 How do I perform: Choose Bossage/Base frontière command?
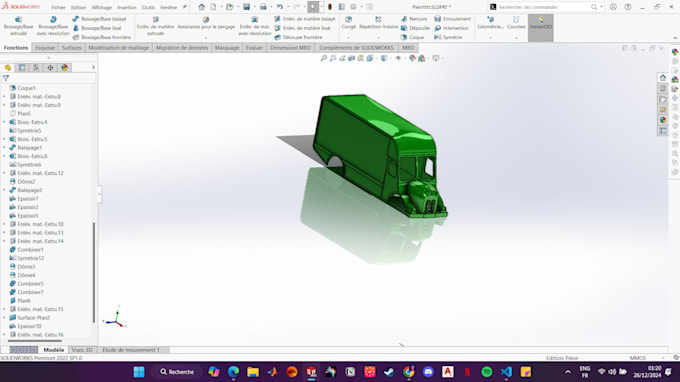coord(102,37)
